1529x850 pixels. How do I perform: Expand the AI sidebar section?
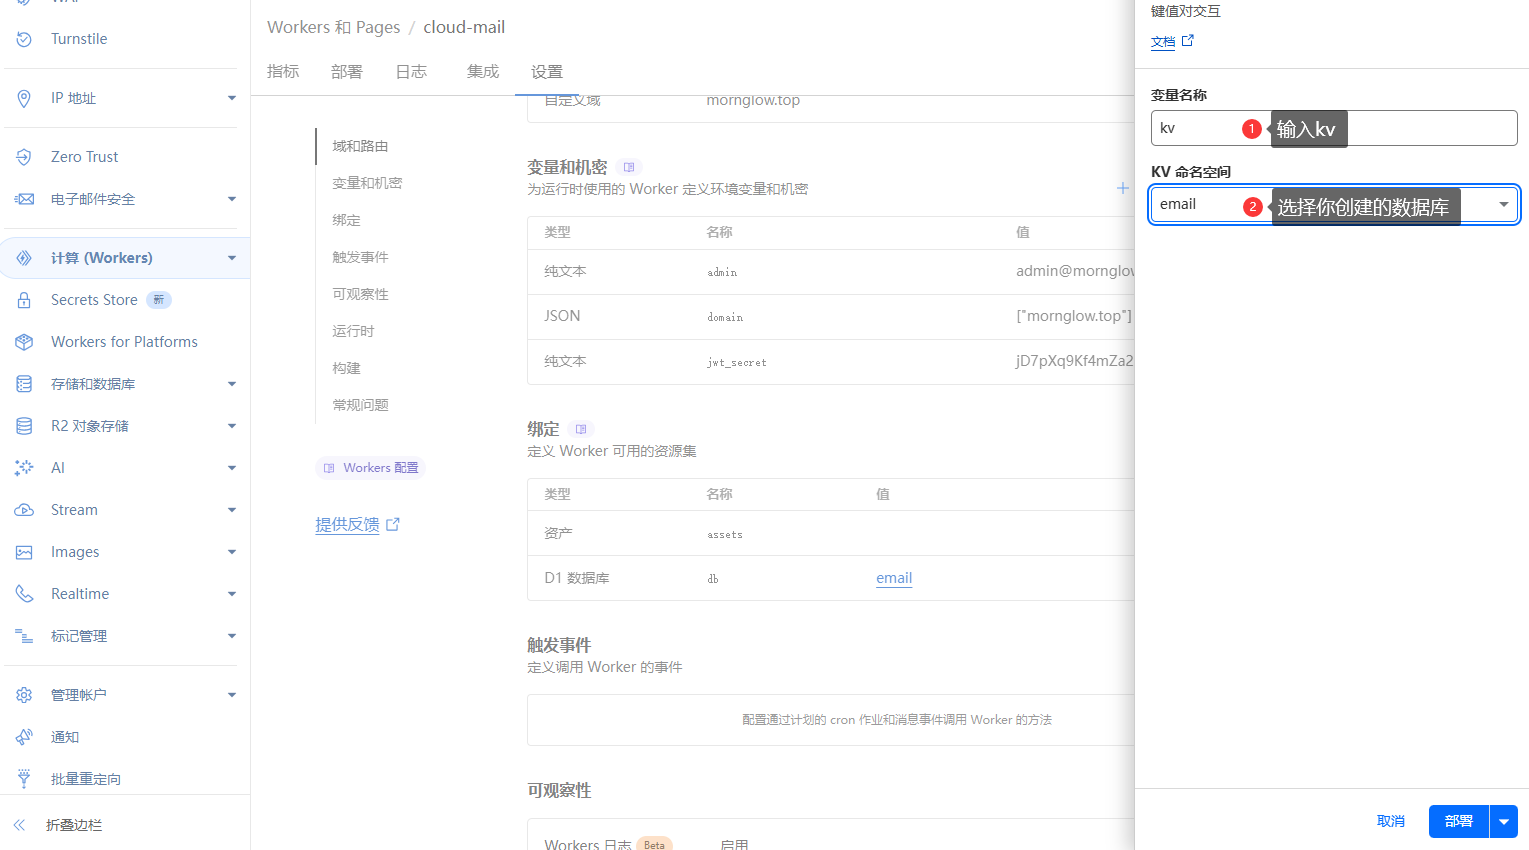[231, 468]
